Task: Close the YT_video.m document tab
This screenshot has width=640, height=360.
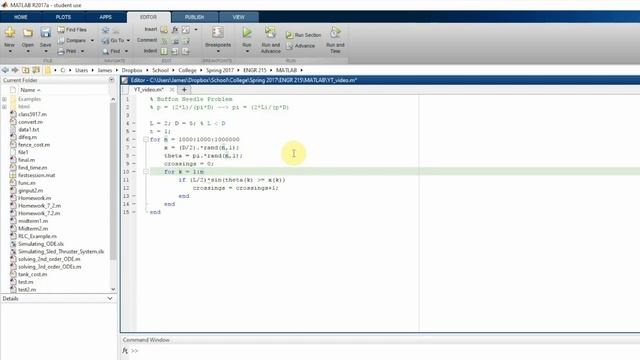Action: [172, 89]
